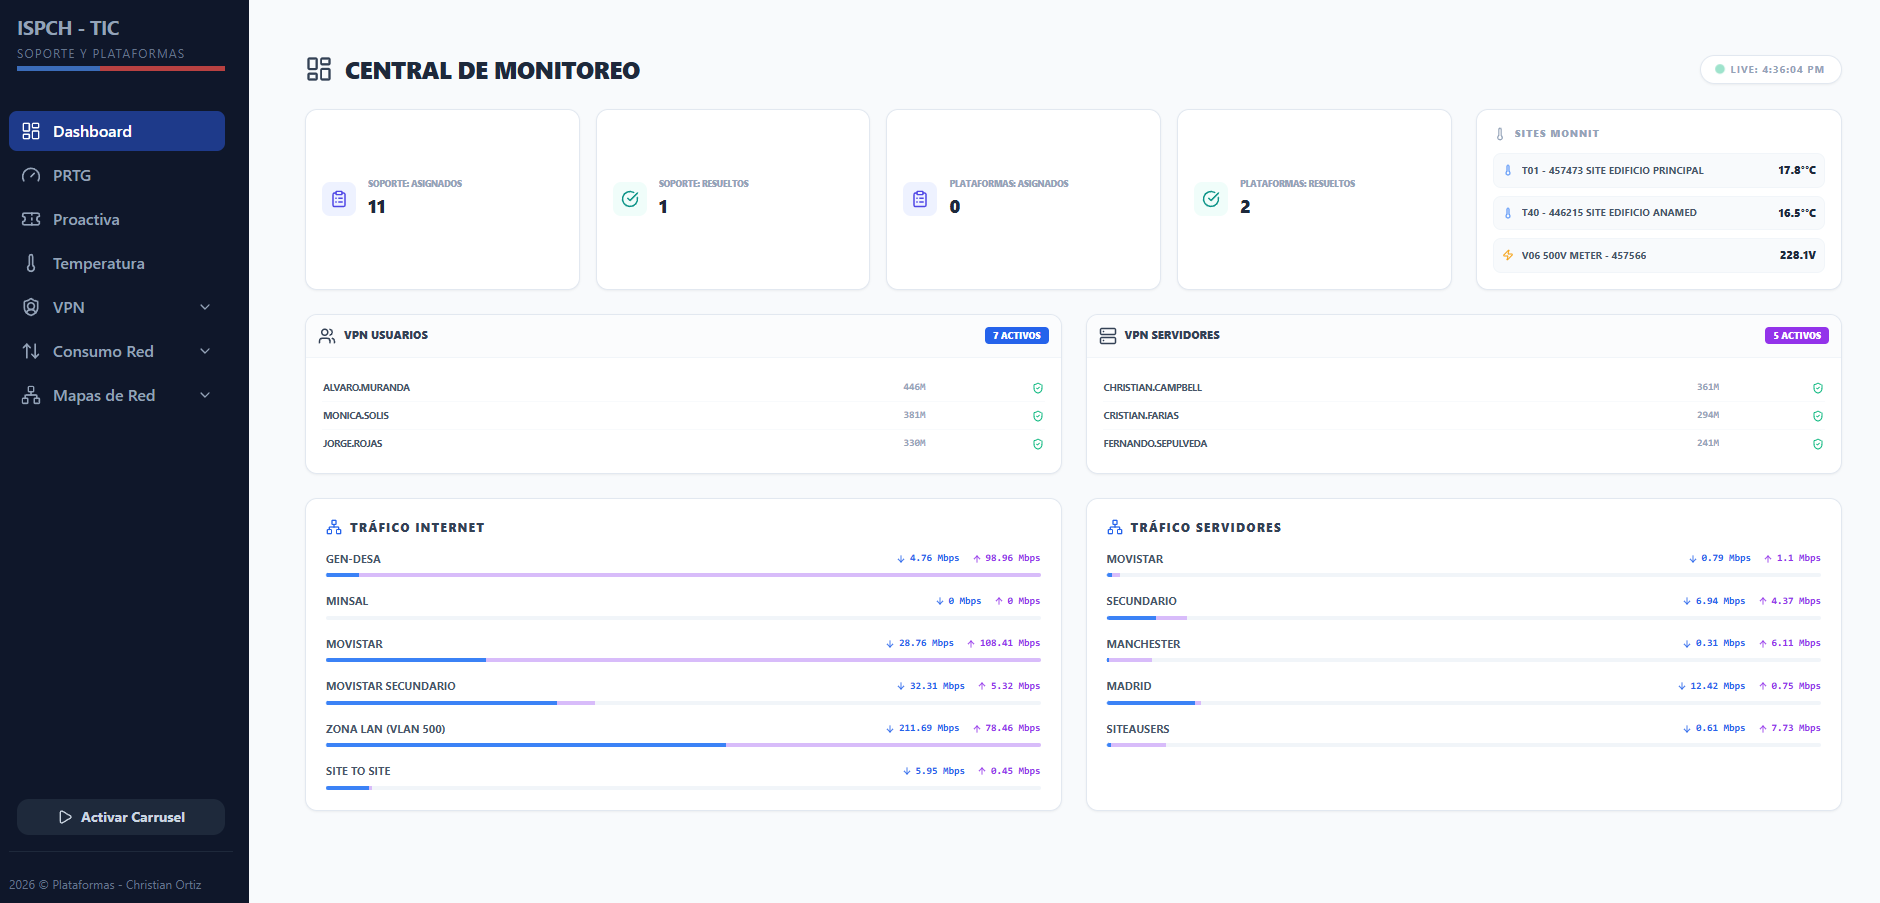Click the PRTG gauge icon

(x=31, y=175)
